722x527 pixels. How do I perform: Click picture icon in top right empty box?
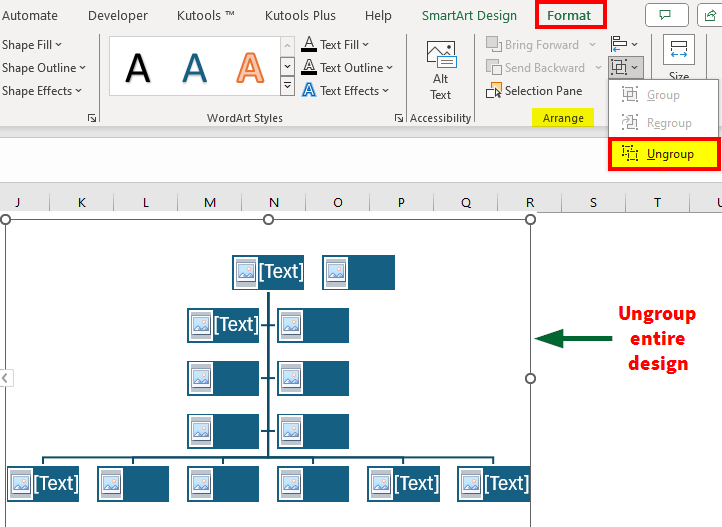[x=336, y=272]
